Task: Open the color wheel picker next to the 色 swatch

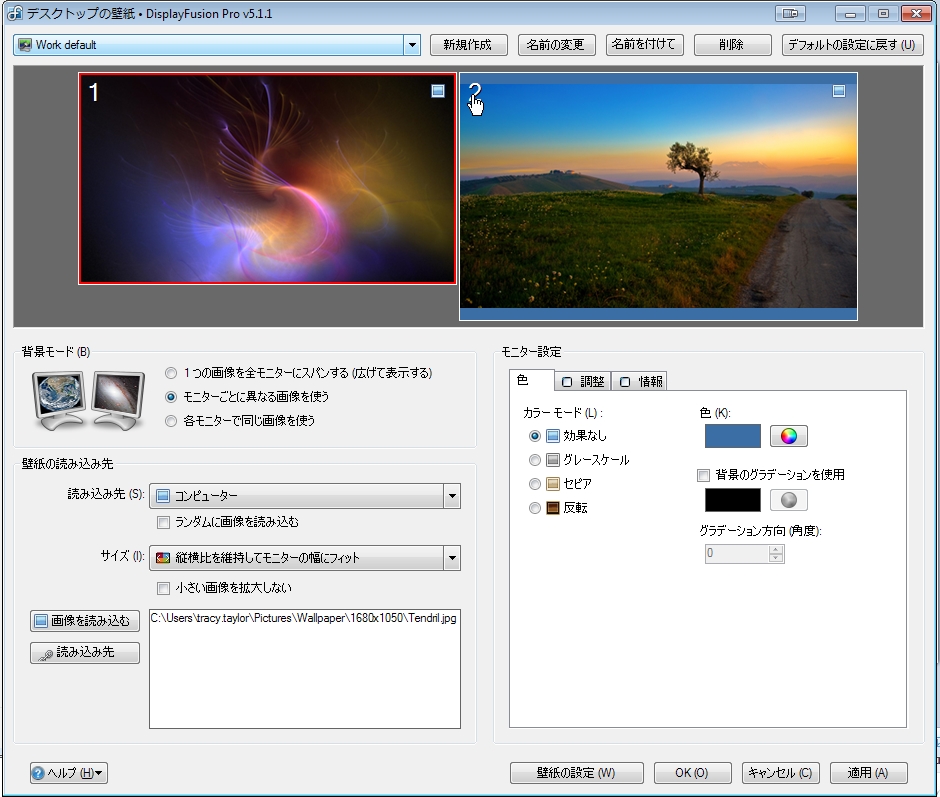Action: pos(788,436)
